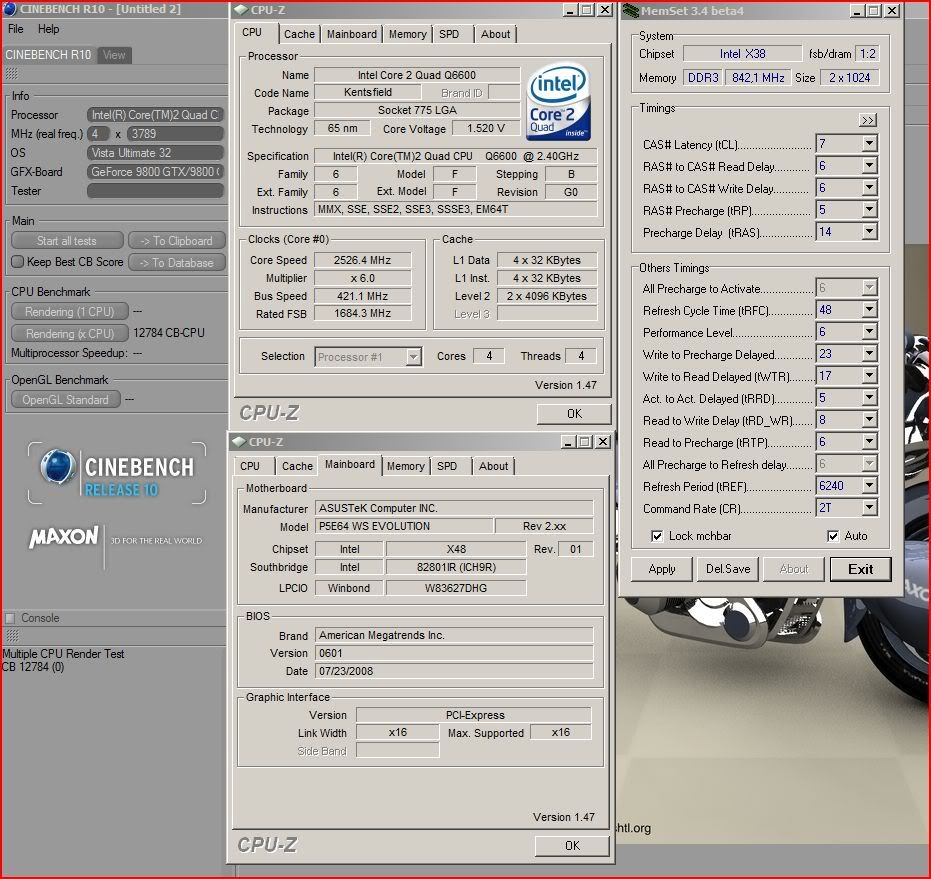Viewport: 931px width, 879px height.
Task: Minimize the upper CPU-Z window
Action: tap(570, 10)
